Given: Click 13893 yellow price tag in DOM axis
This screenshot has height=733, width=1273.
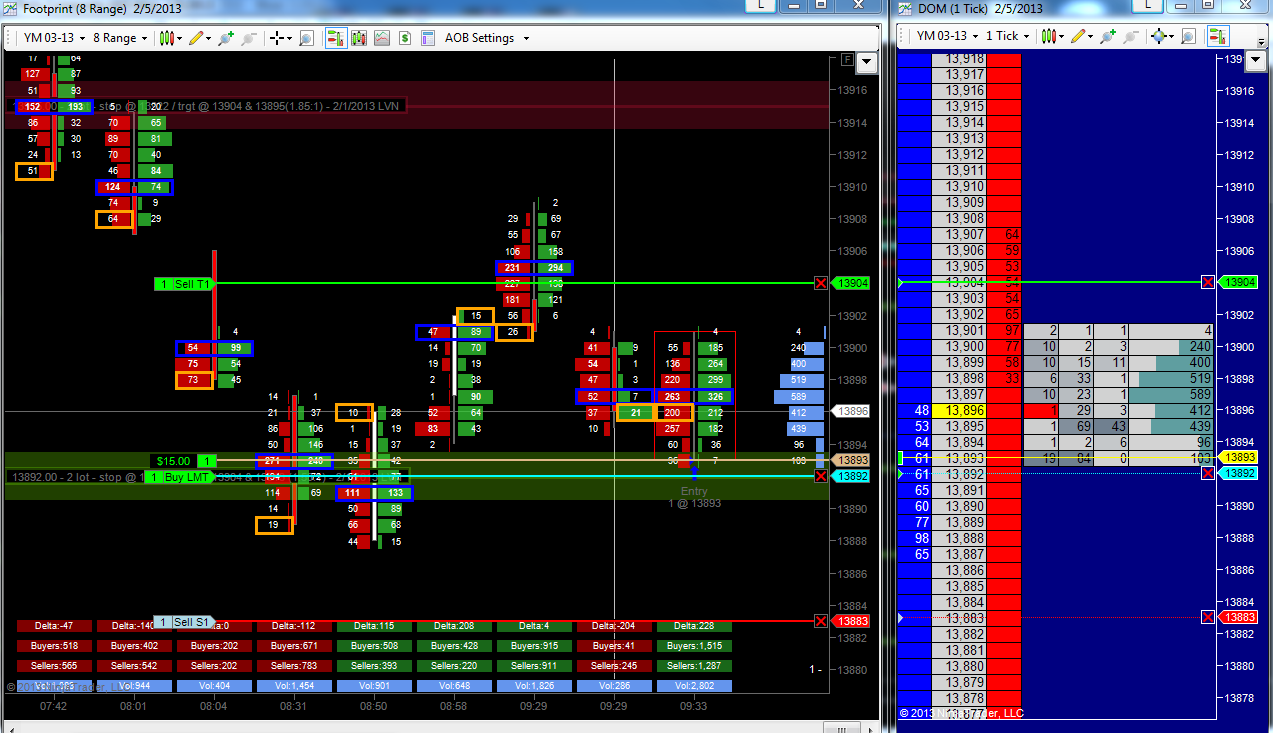Looking at the screenshot, I should 1238,457.
